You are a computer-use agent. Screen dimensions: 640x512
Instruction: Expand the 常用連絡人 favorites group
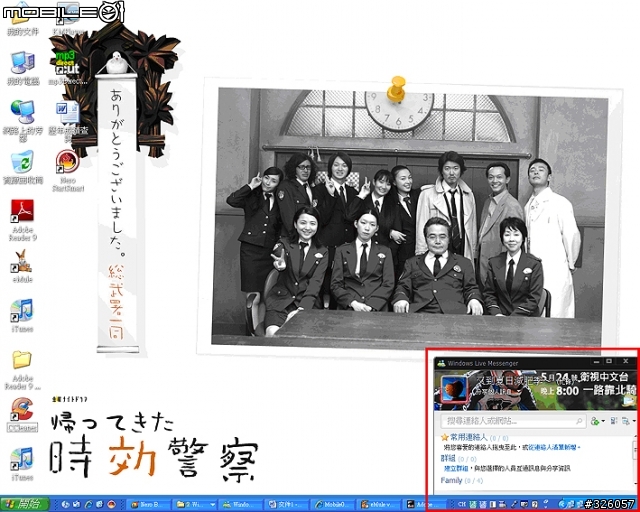(x=473, y=437)
